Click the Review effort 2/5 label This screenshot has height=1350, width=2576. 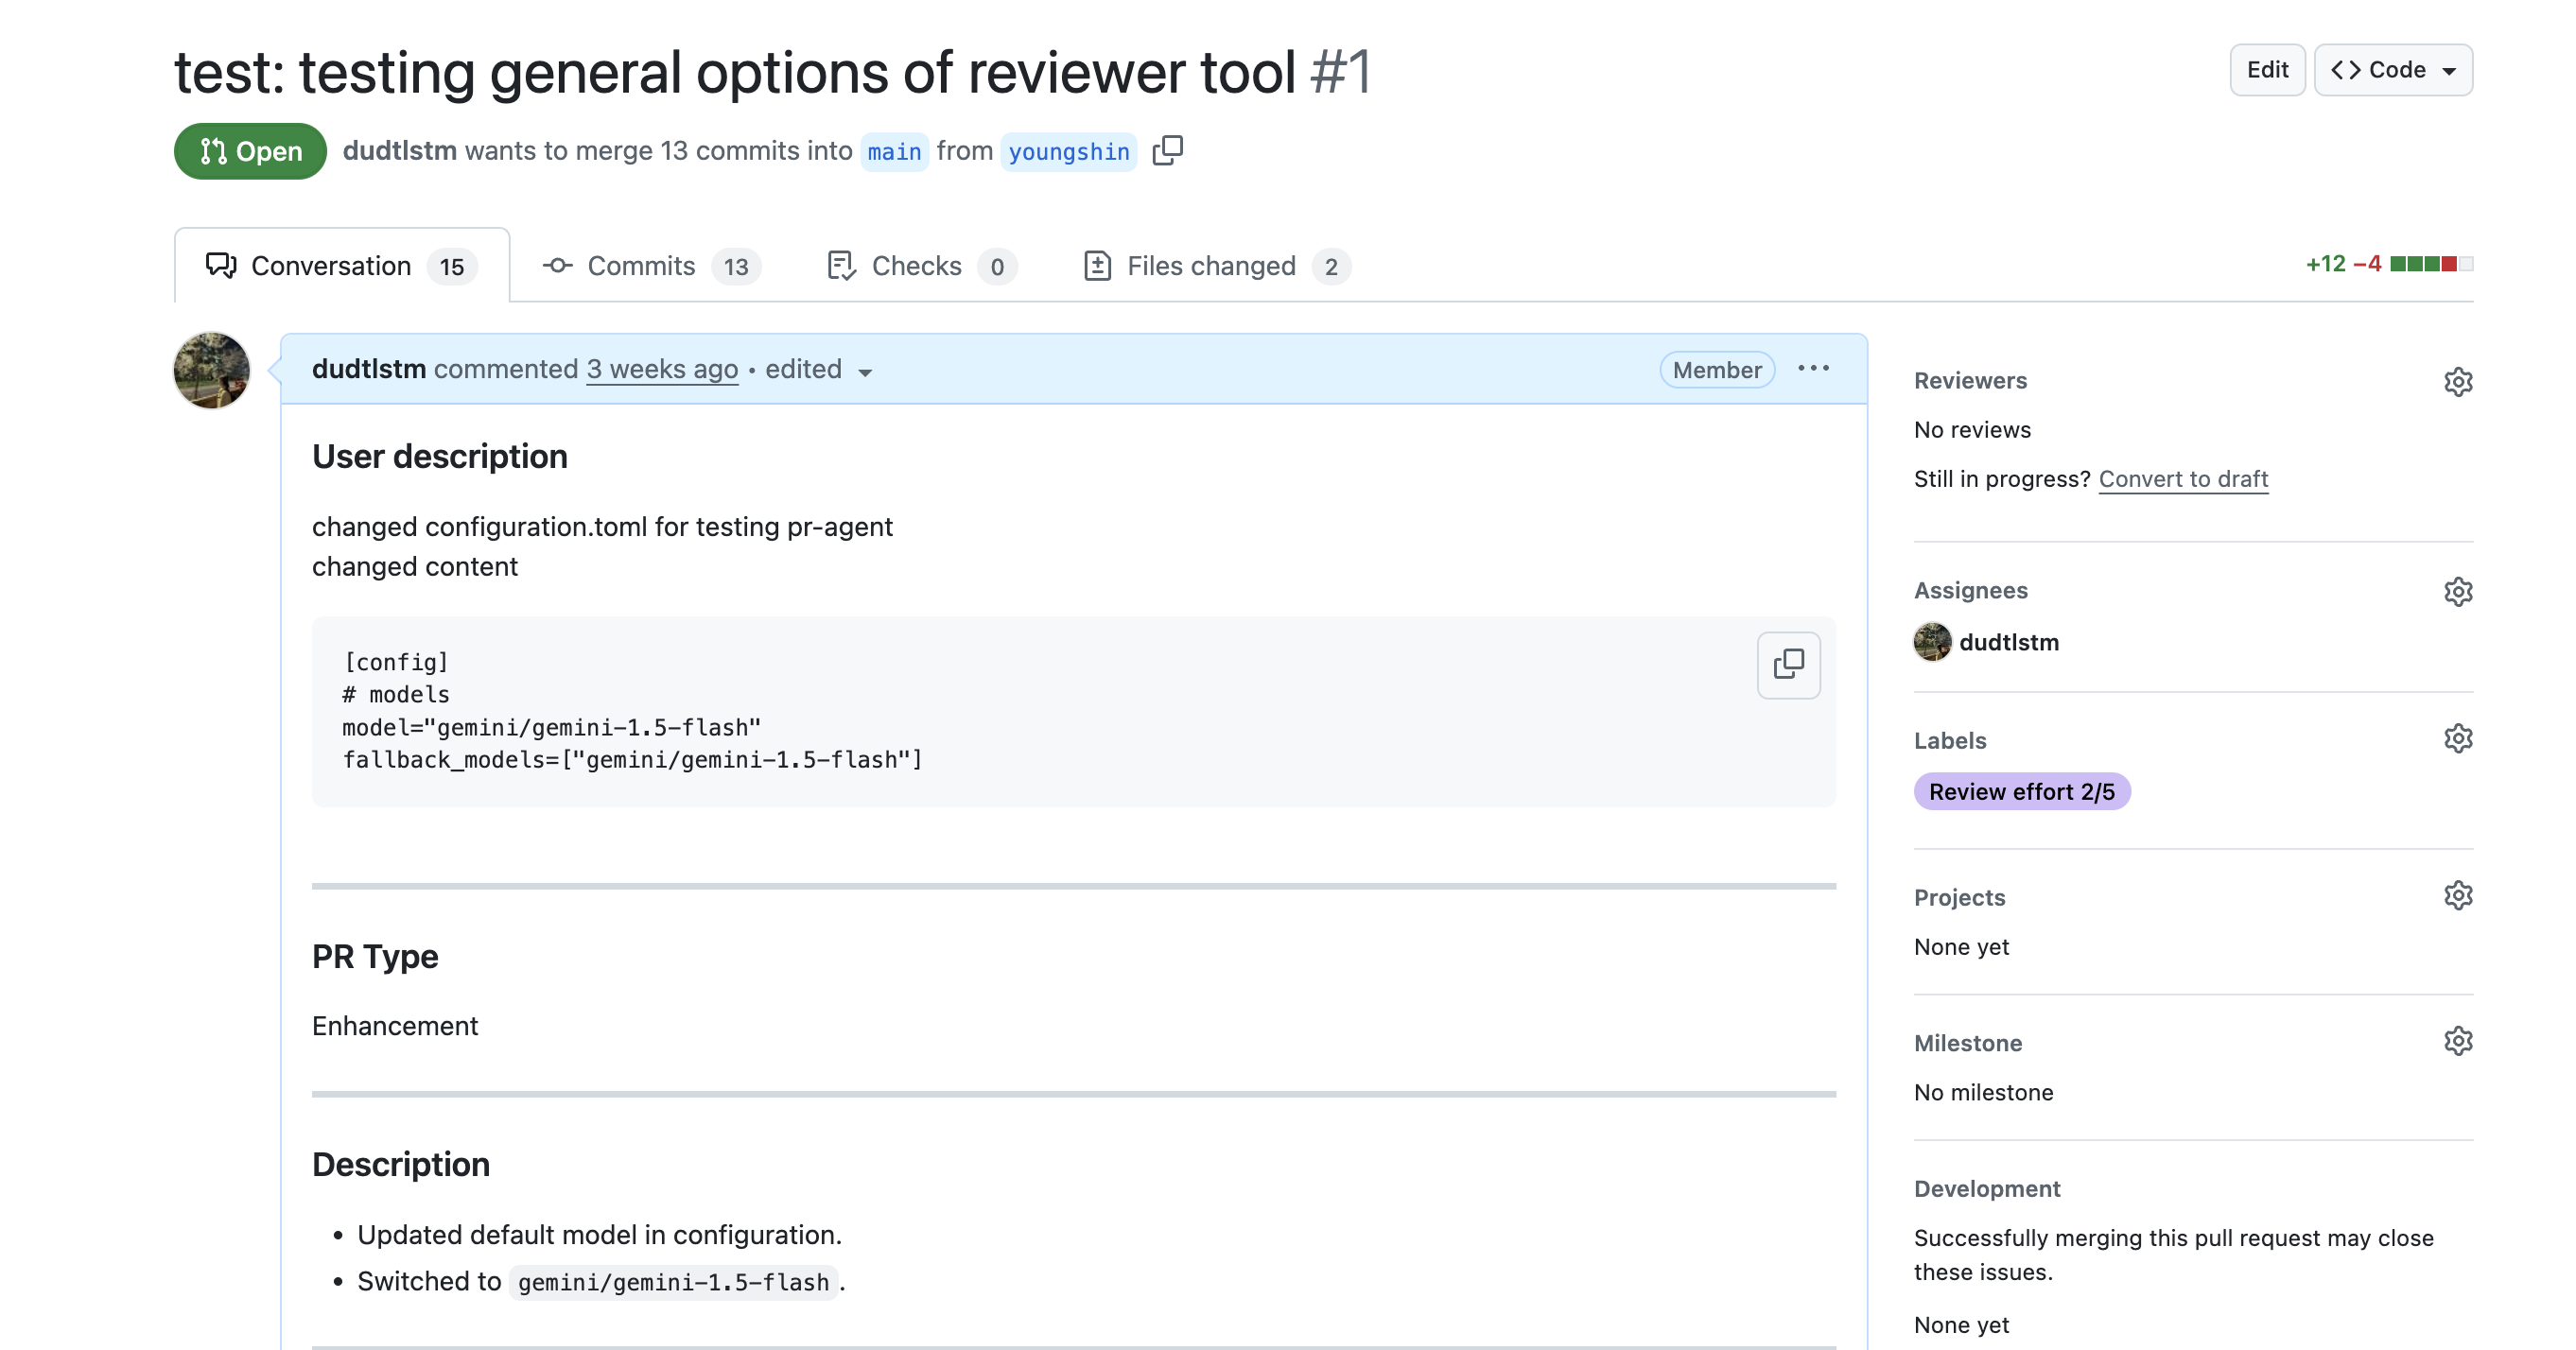pyautogui.click(x=2021, y=792)
